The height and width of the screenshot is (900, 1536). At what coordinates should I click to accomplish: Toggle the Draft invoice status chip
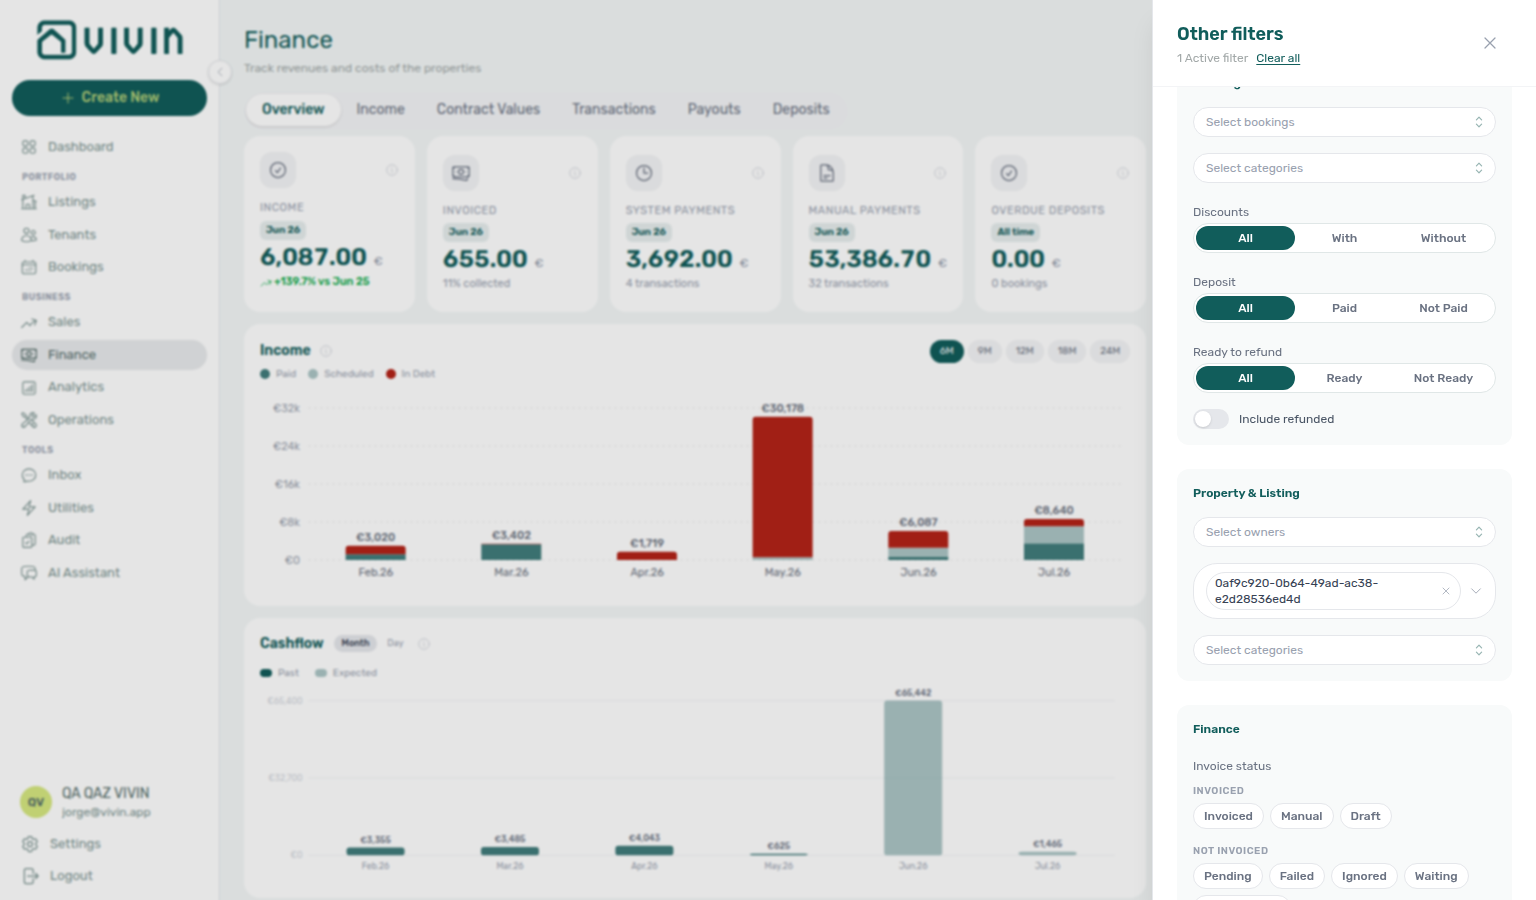pyautogui.click(x=1365, y=816)
